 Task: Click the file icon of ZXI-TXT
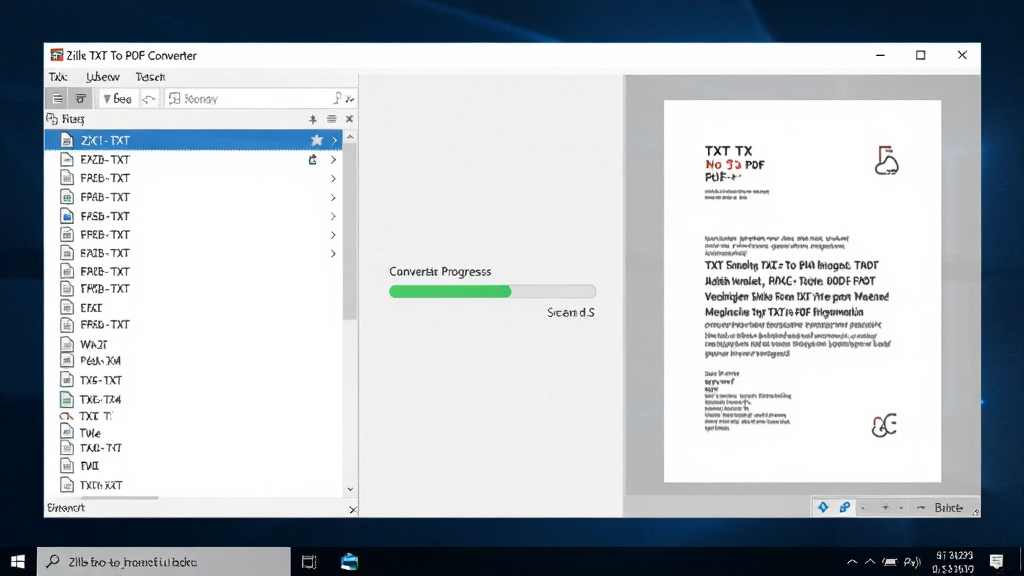pyautogui.click(x=67, y=140)
